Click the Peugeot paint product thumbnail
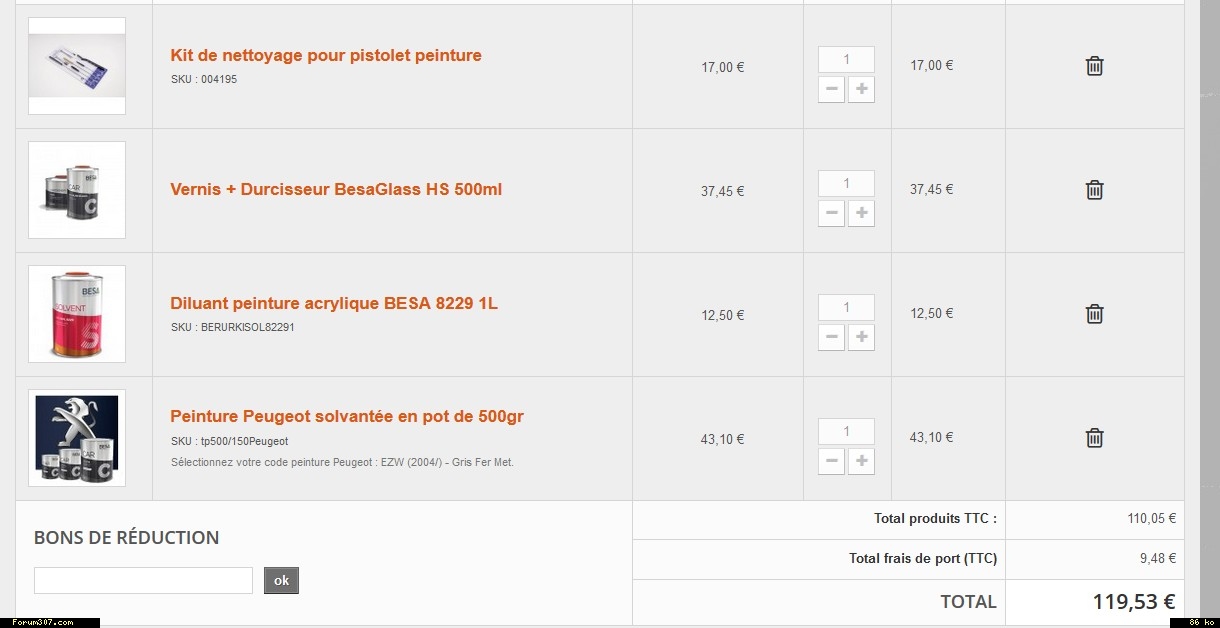The image size is (1220, 628). pyautogui.click(x=77, y=438)
